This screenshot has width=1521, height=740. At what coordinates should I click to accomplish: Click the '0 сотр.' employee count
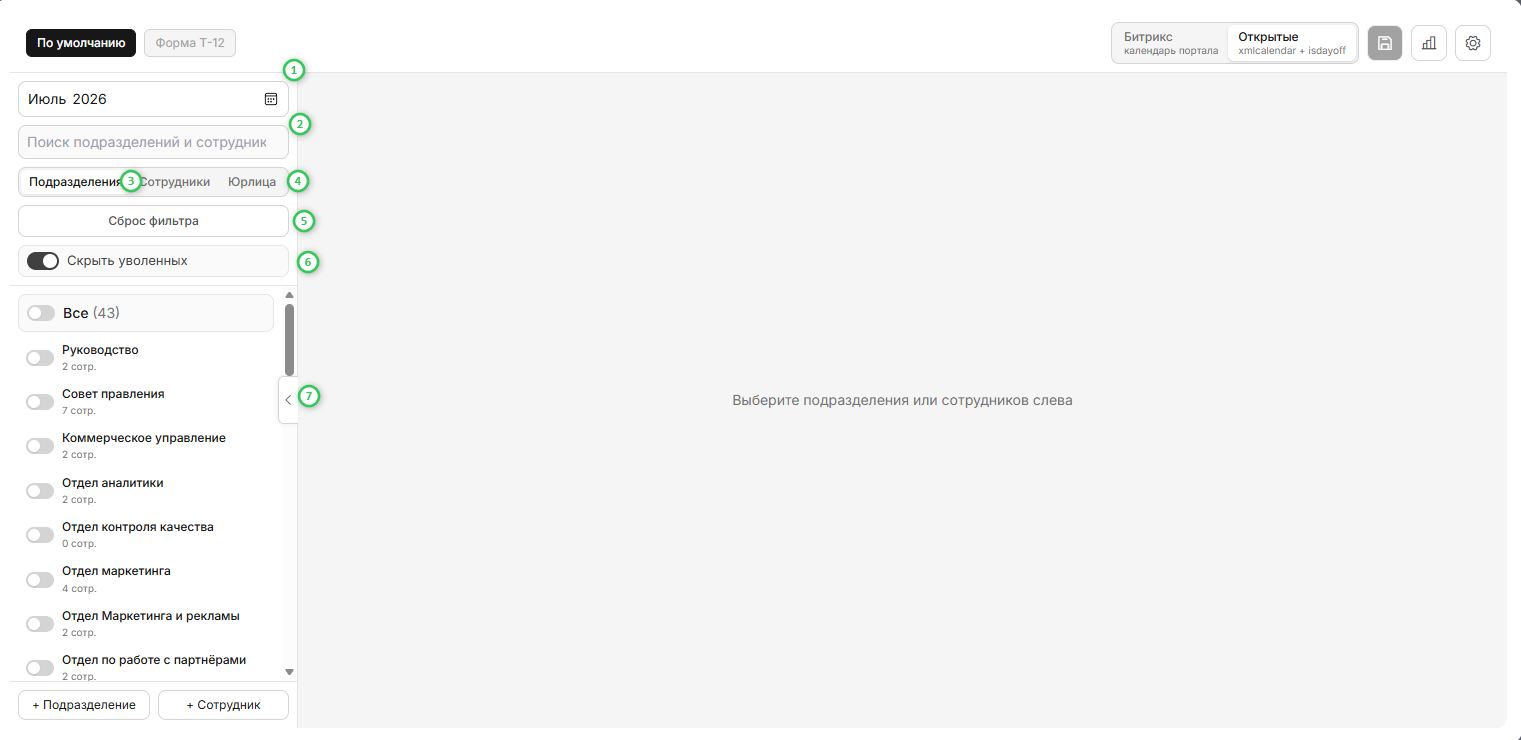[79, 544]
